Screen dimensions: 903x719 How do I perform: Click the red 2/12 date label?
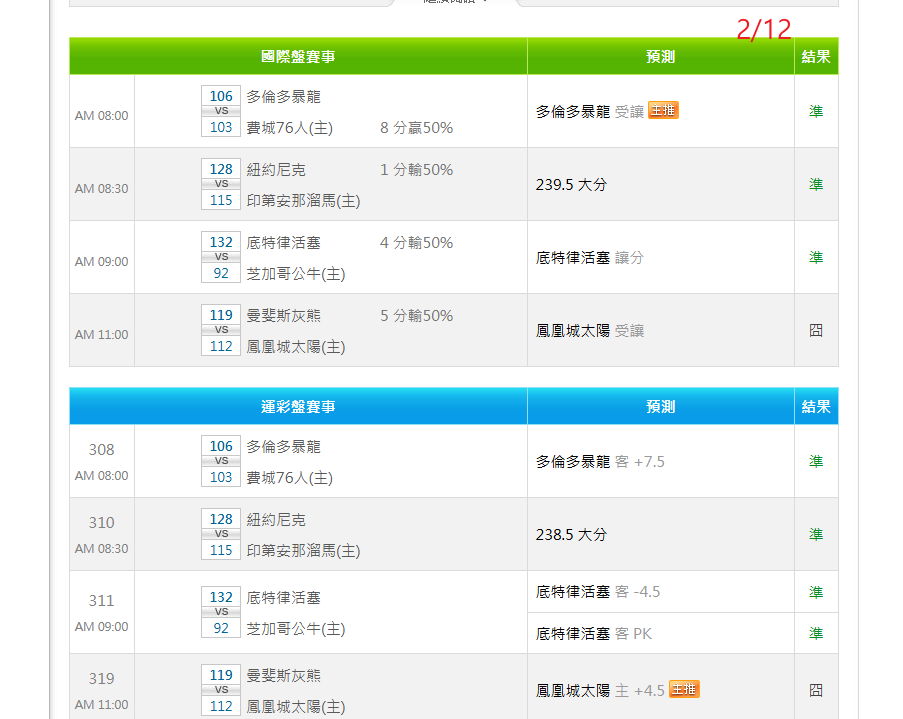tap(763, 31)
